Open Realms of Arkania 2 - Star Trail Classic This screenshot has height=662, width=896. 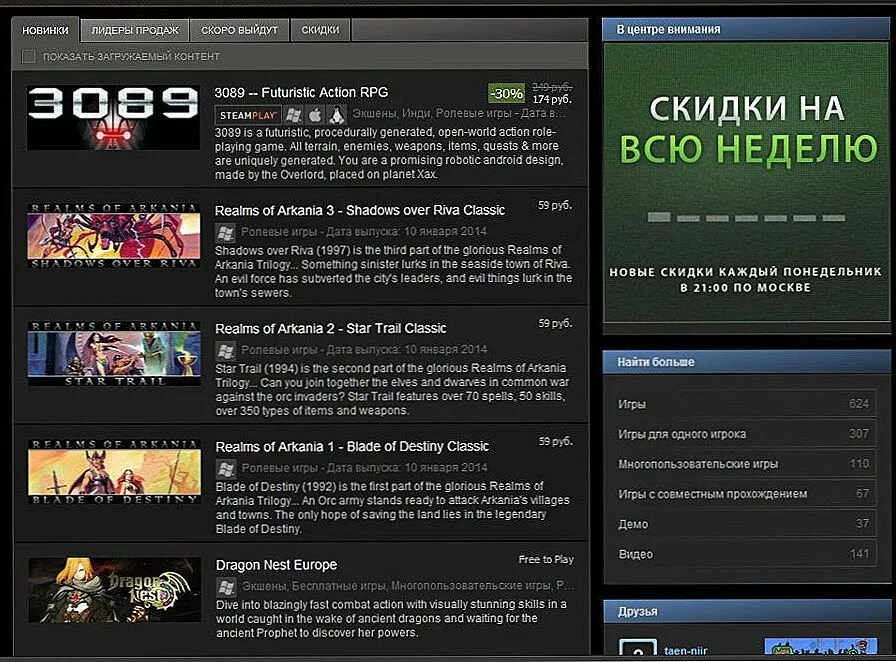click(x=330, y=329)
